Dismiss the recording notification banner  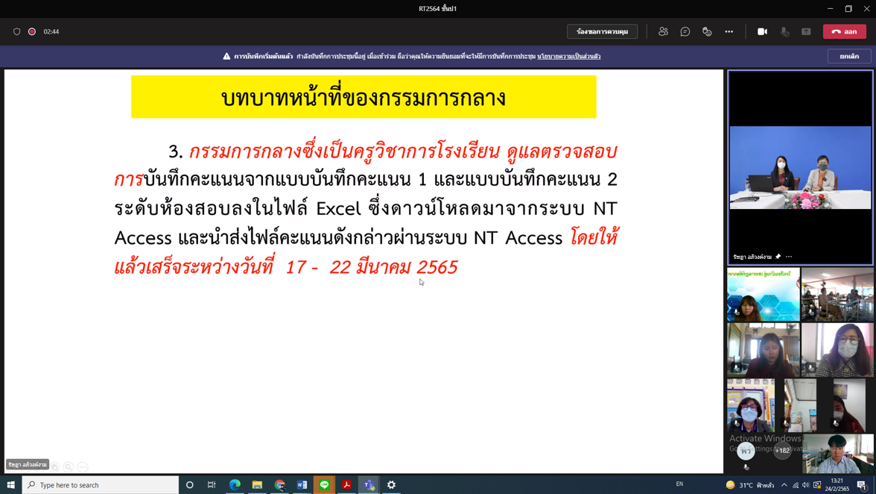[849, 57]
